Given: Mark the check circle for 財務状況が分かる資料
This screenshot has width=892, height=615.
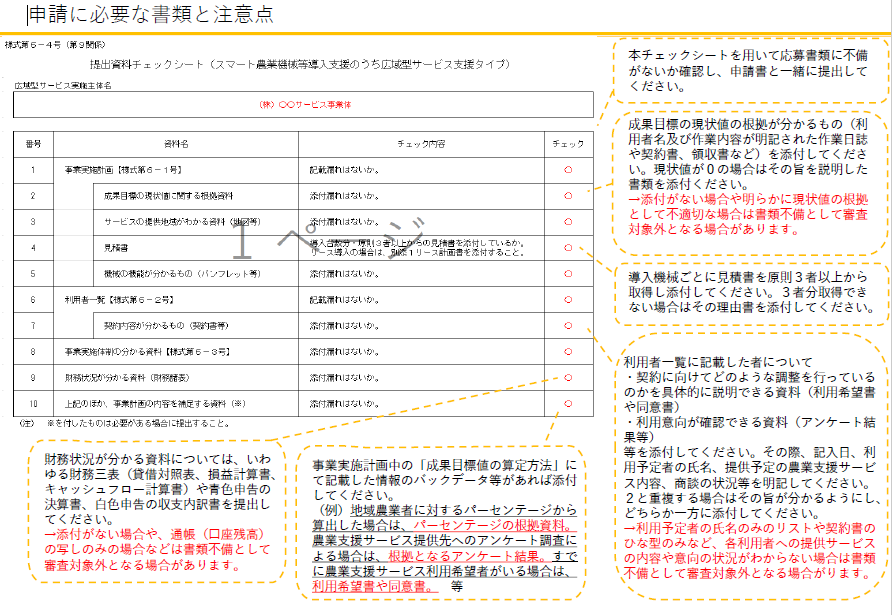Looking at the screenshot, I should [568, 377].
